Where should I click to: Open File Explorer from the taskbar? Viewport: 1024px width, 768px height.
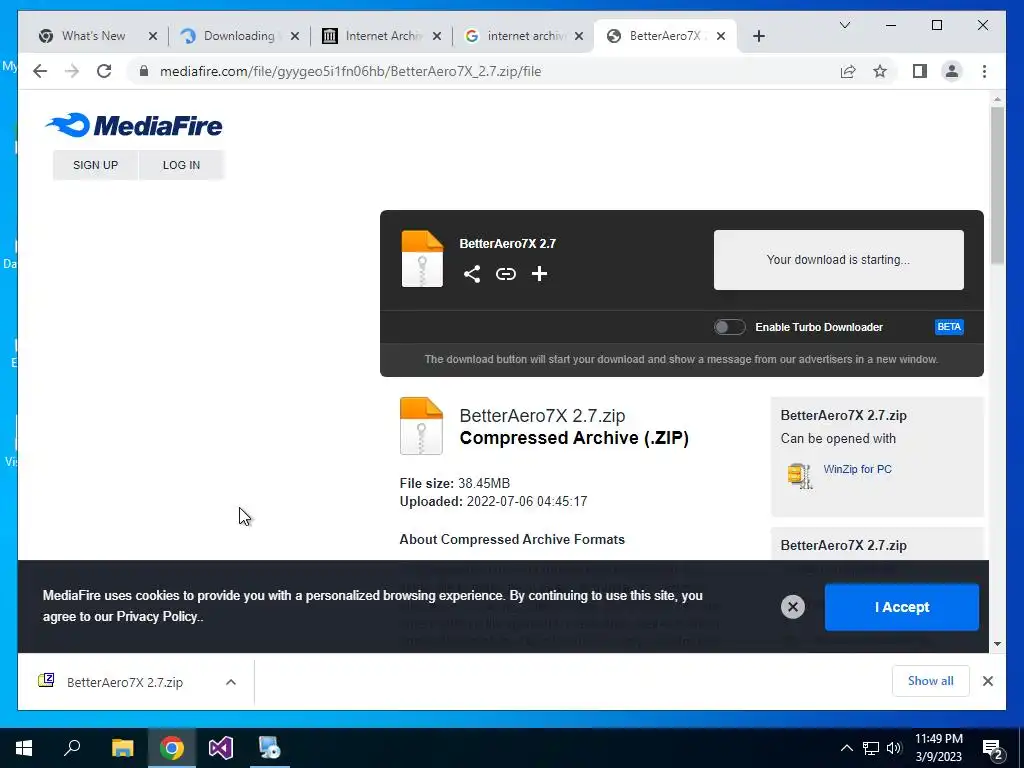(x=122, y=748)
